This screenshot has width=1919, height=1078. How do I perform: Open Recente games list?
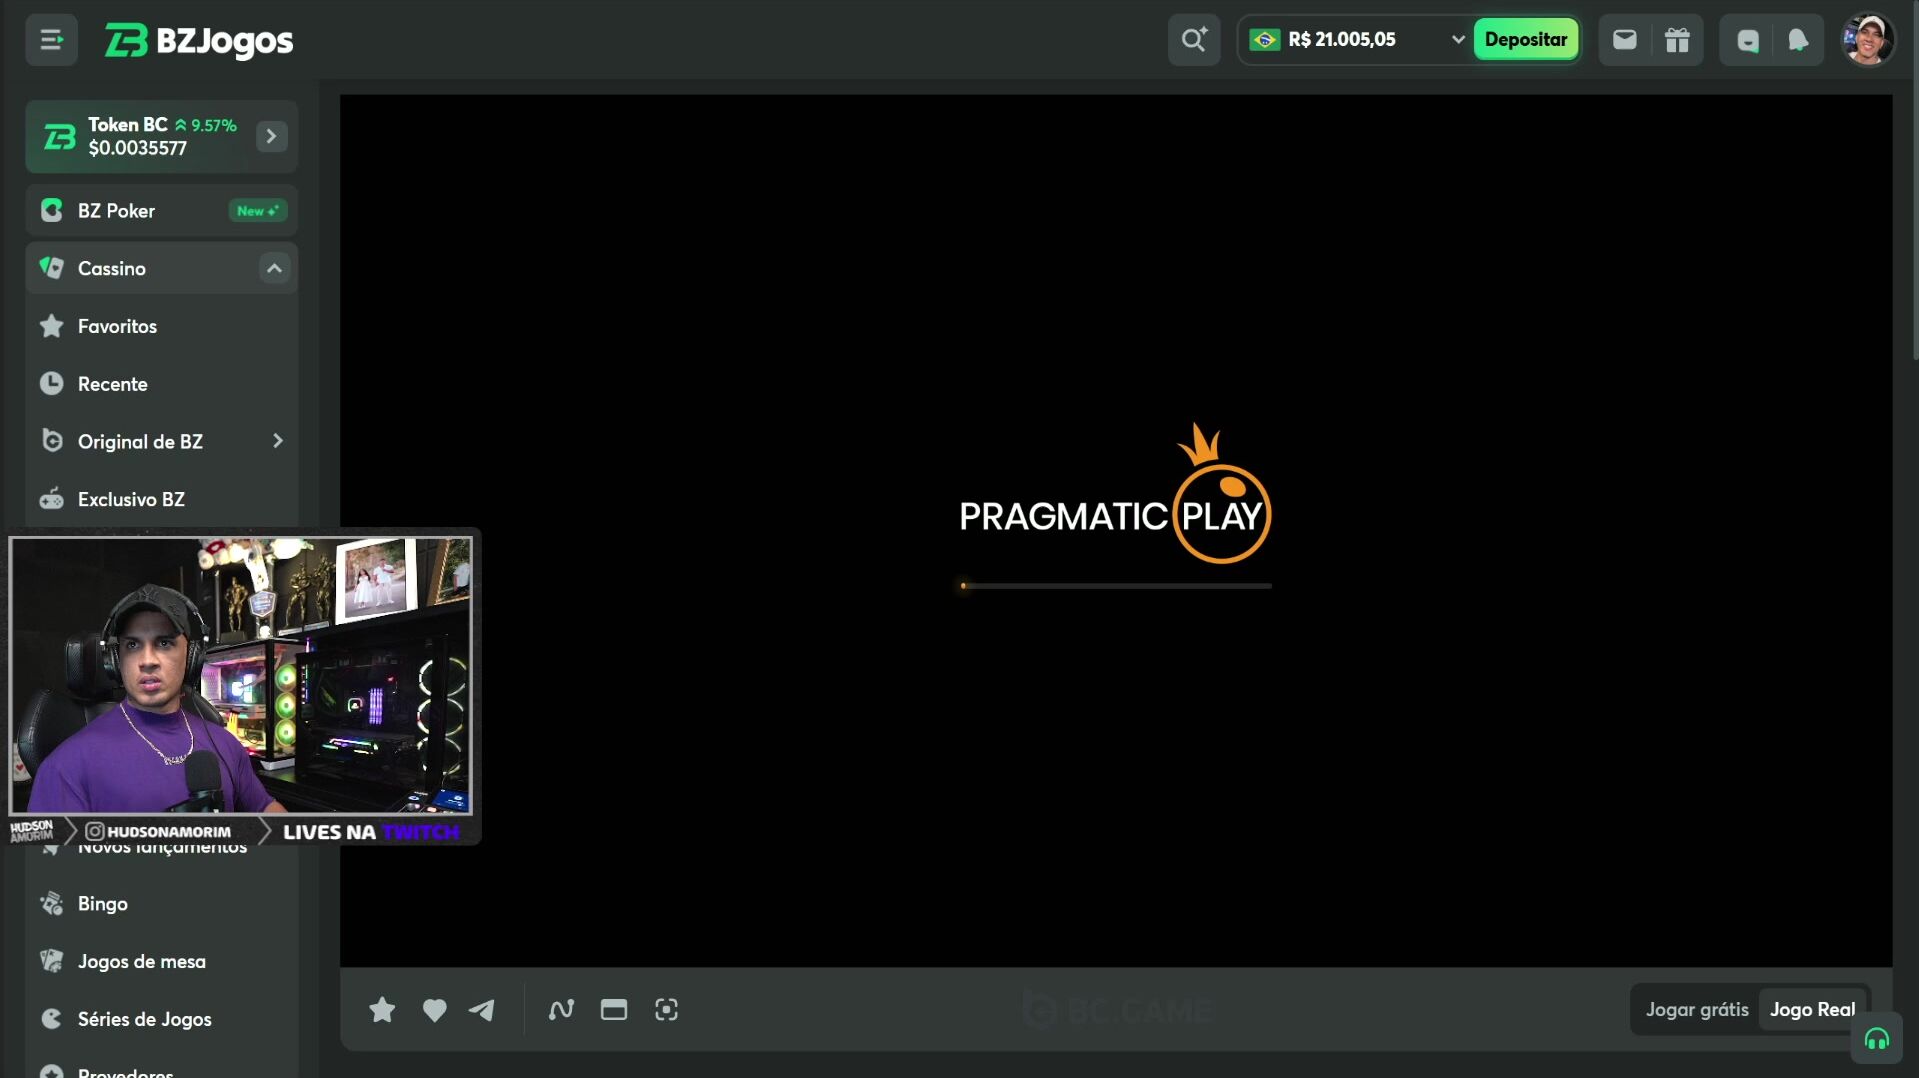[162, 384]
